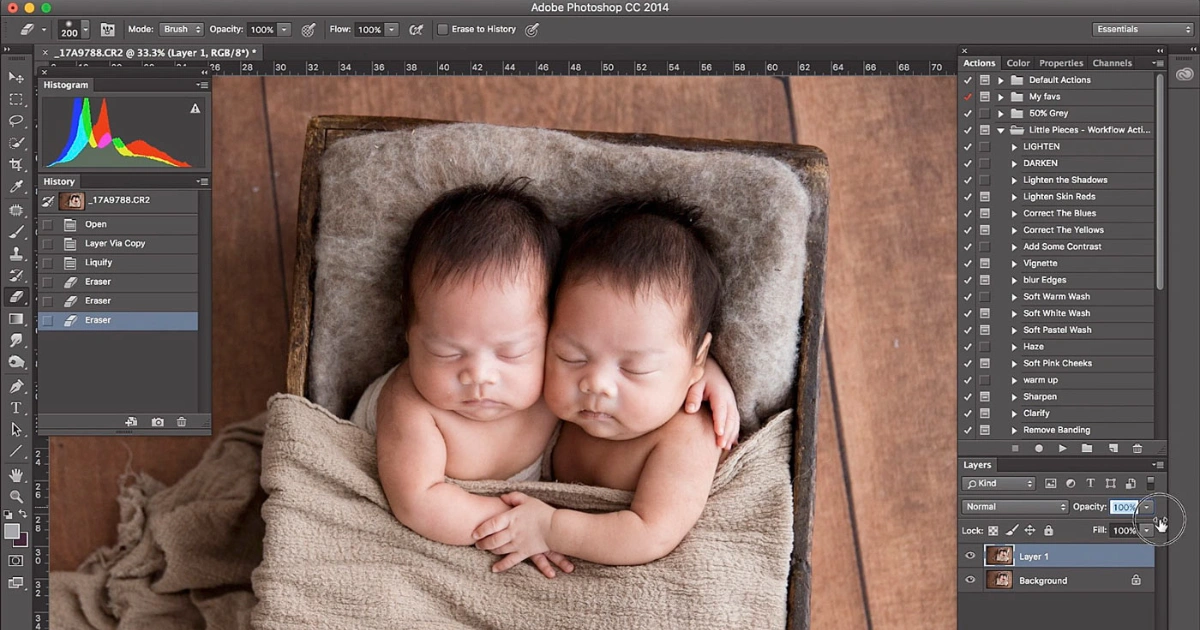This screenshot has width=1200, height=630.
Task: Hide the Background layer
Action: pyautogui.click(x=968, y=580)
